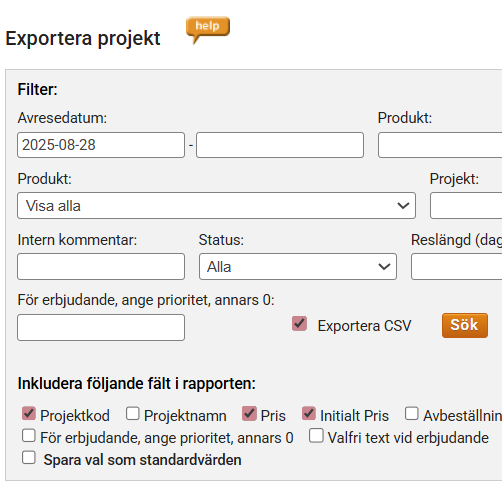The image size is (502, 494).
Task: Uncheck the Initialt Pris checkbox
Action: pos(309,413)
